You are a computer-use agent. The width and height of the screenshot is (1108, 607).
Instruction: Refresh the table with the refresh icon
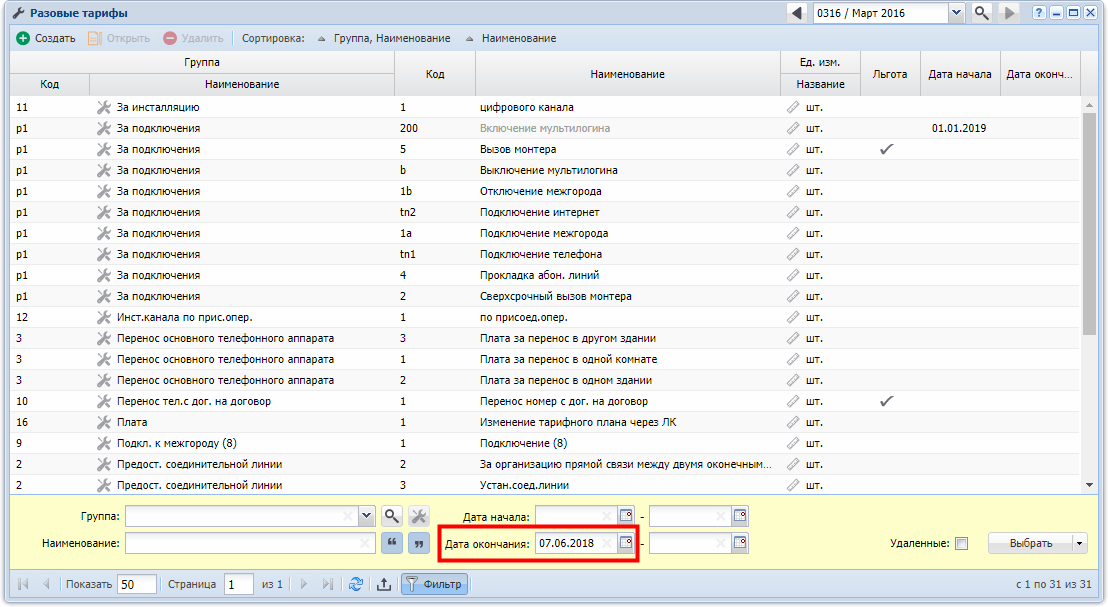pos(356,584)
